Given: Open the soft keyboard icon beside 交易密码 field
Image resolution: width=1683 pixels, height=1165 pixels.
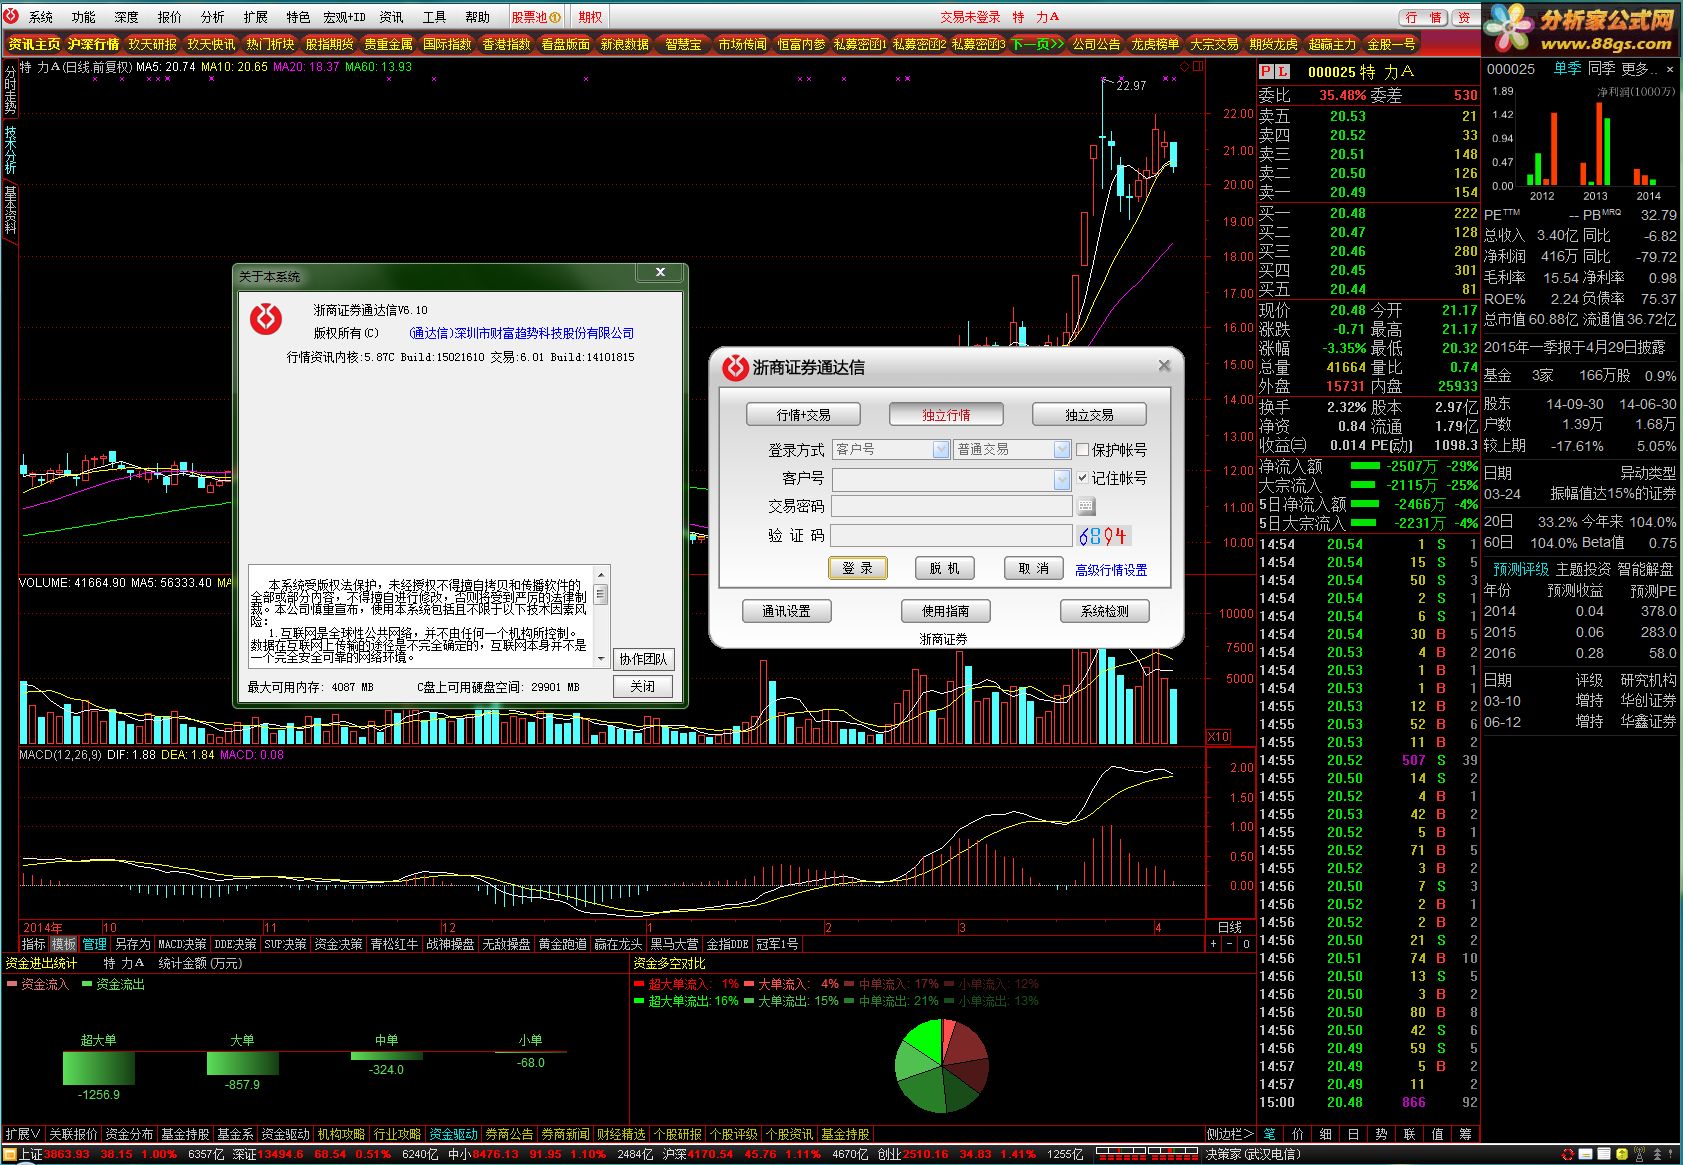Looking at the screenshot, I should [x=1086, y=507].
